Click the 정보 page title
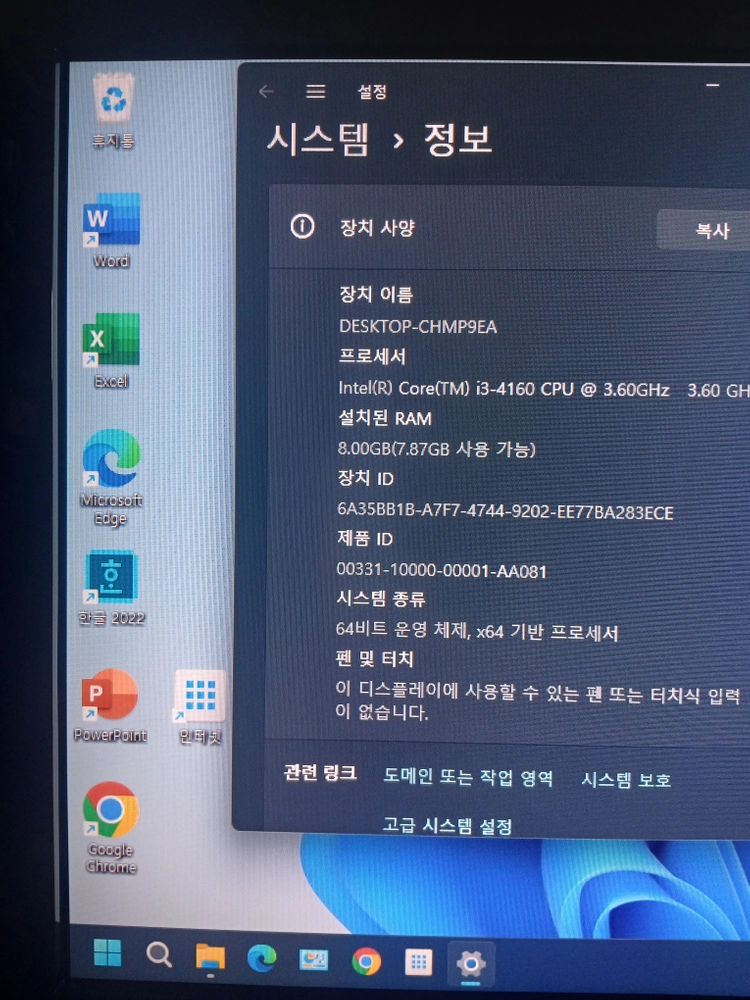 (458, 139)
